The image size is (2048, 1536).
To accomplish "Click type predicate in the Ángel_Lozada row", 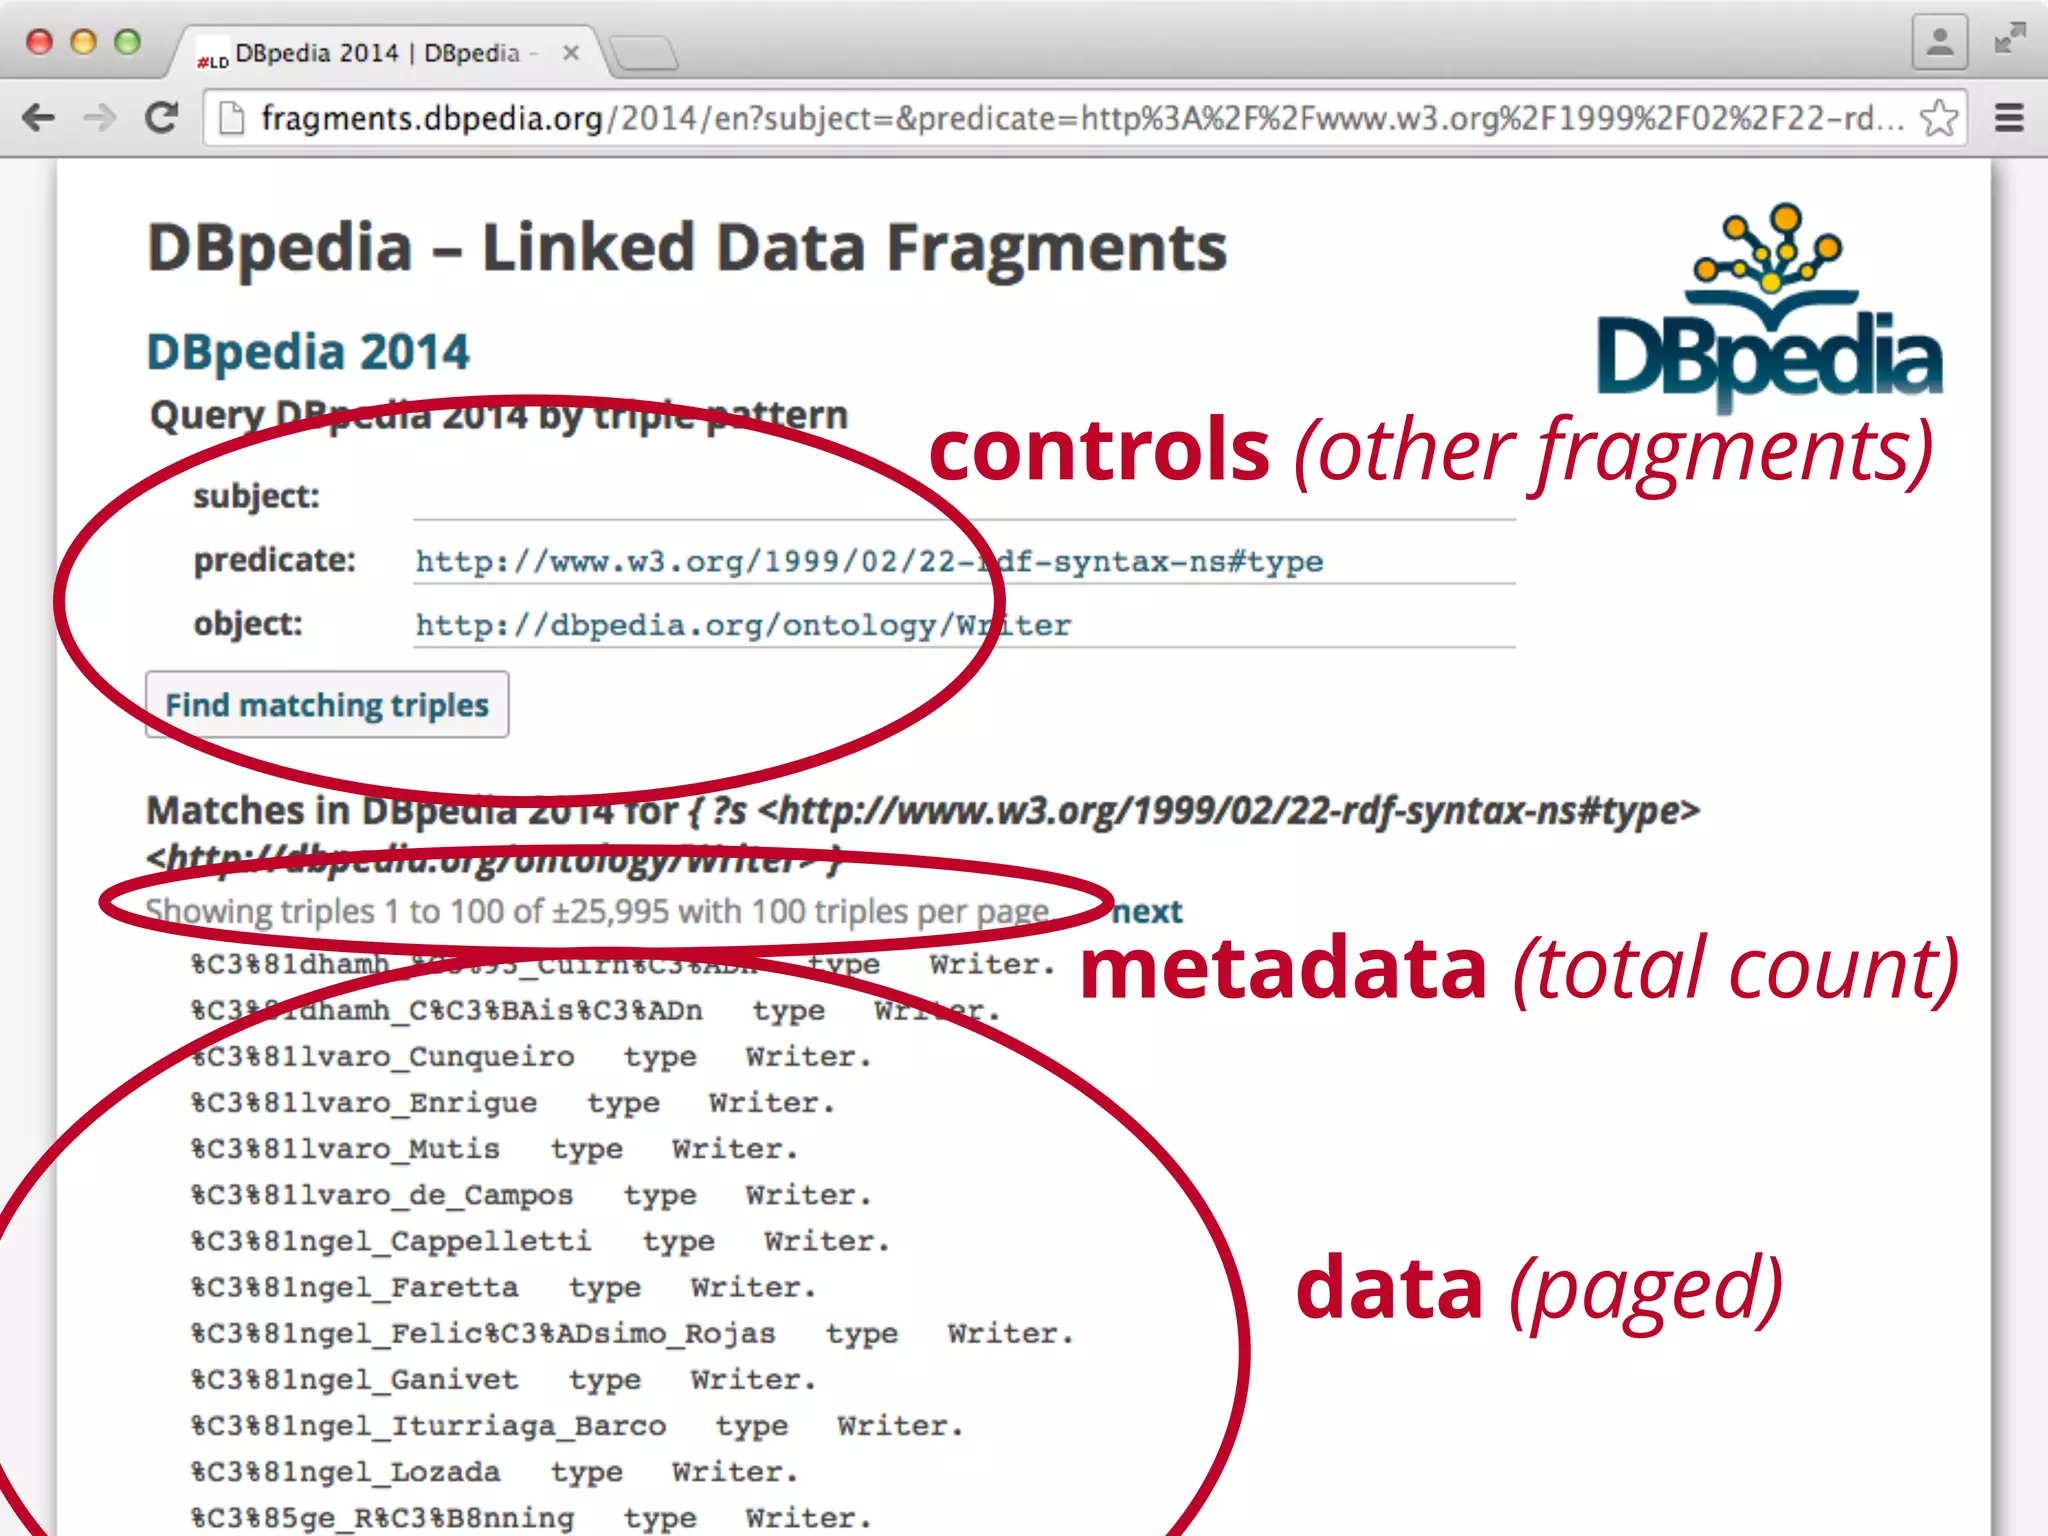I will pos(587,1472).
